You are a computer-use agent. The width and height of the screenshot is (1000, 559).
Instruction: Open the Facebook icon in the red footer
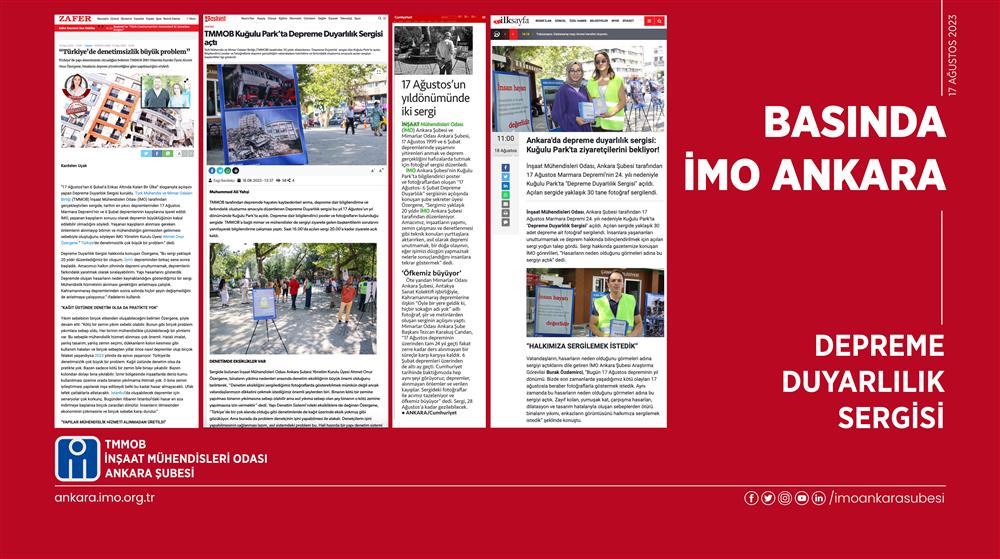coord(751,498)
